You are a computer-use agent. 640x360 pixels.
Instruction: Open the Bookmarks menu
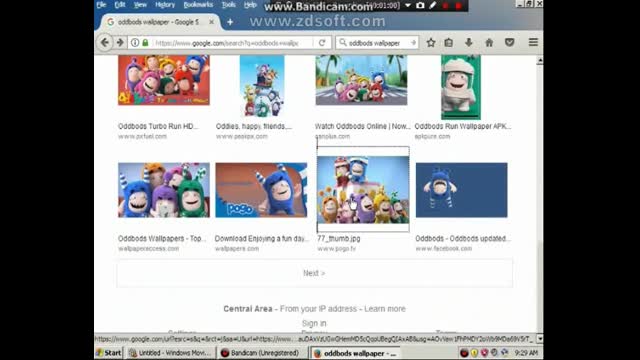198,5
